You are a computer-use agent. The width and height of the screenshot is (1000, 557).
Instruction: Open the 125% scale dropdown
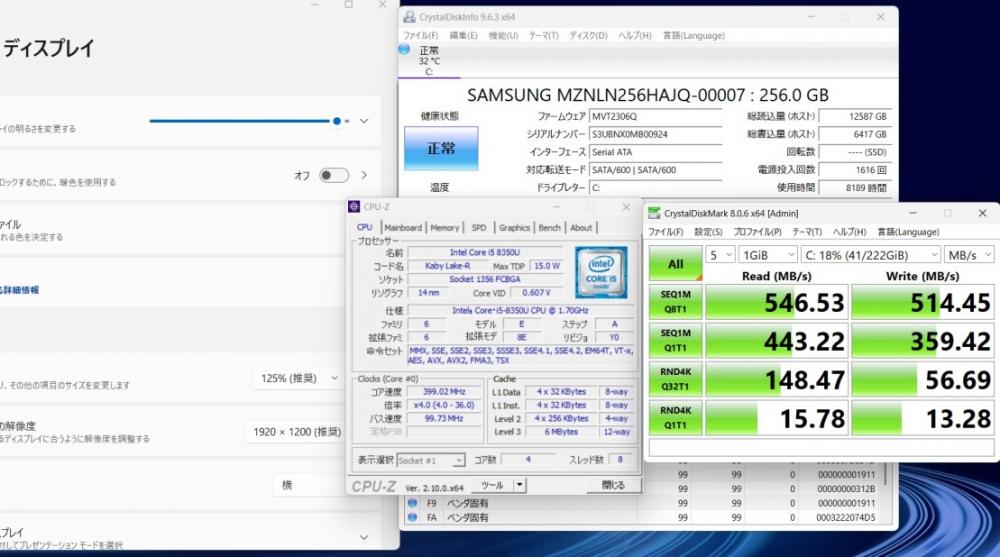298,378
